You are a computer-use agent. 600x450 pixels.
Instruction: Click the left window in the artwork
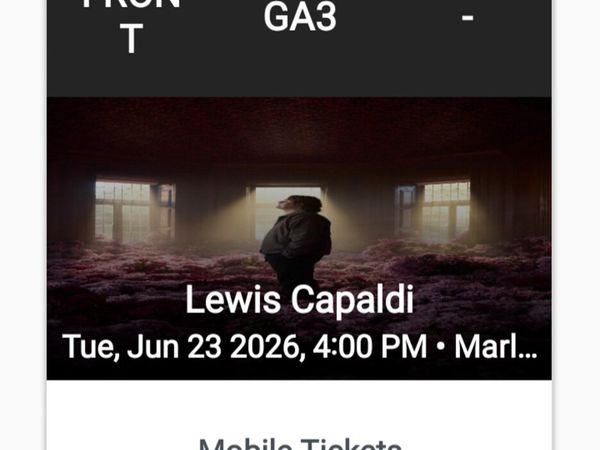pos(135,211)
